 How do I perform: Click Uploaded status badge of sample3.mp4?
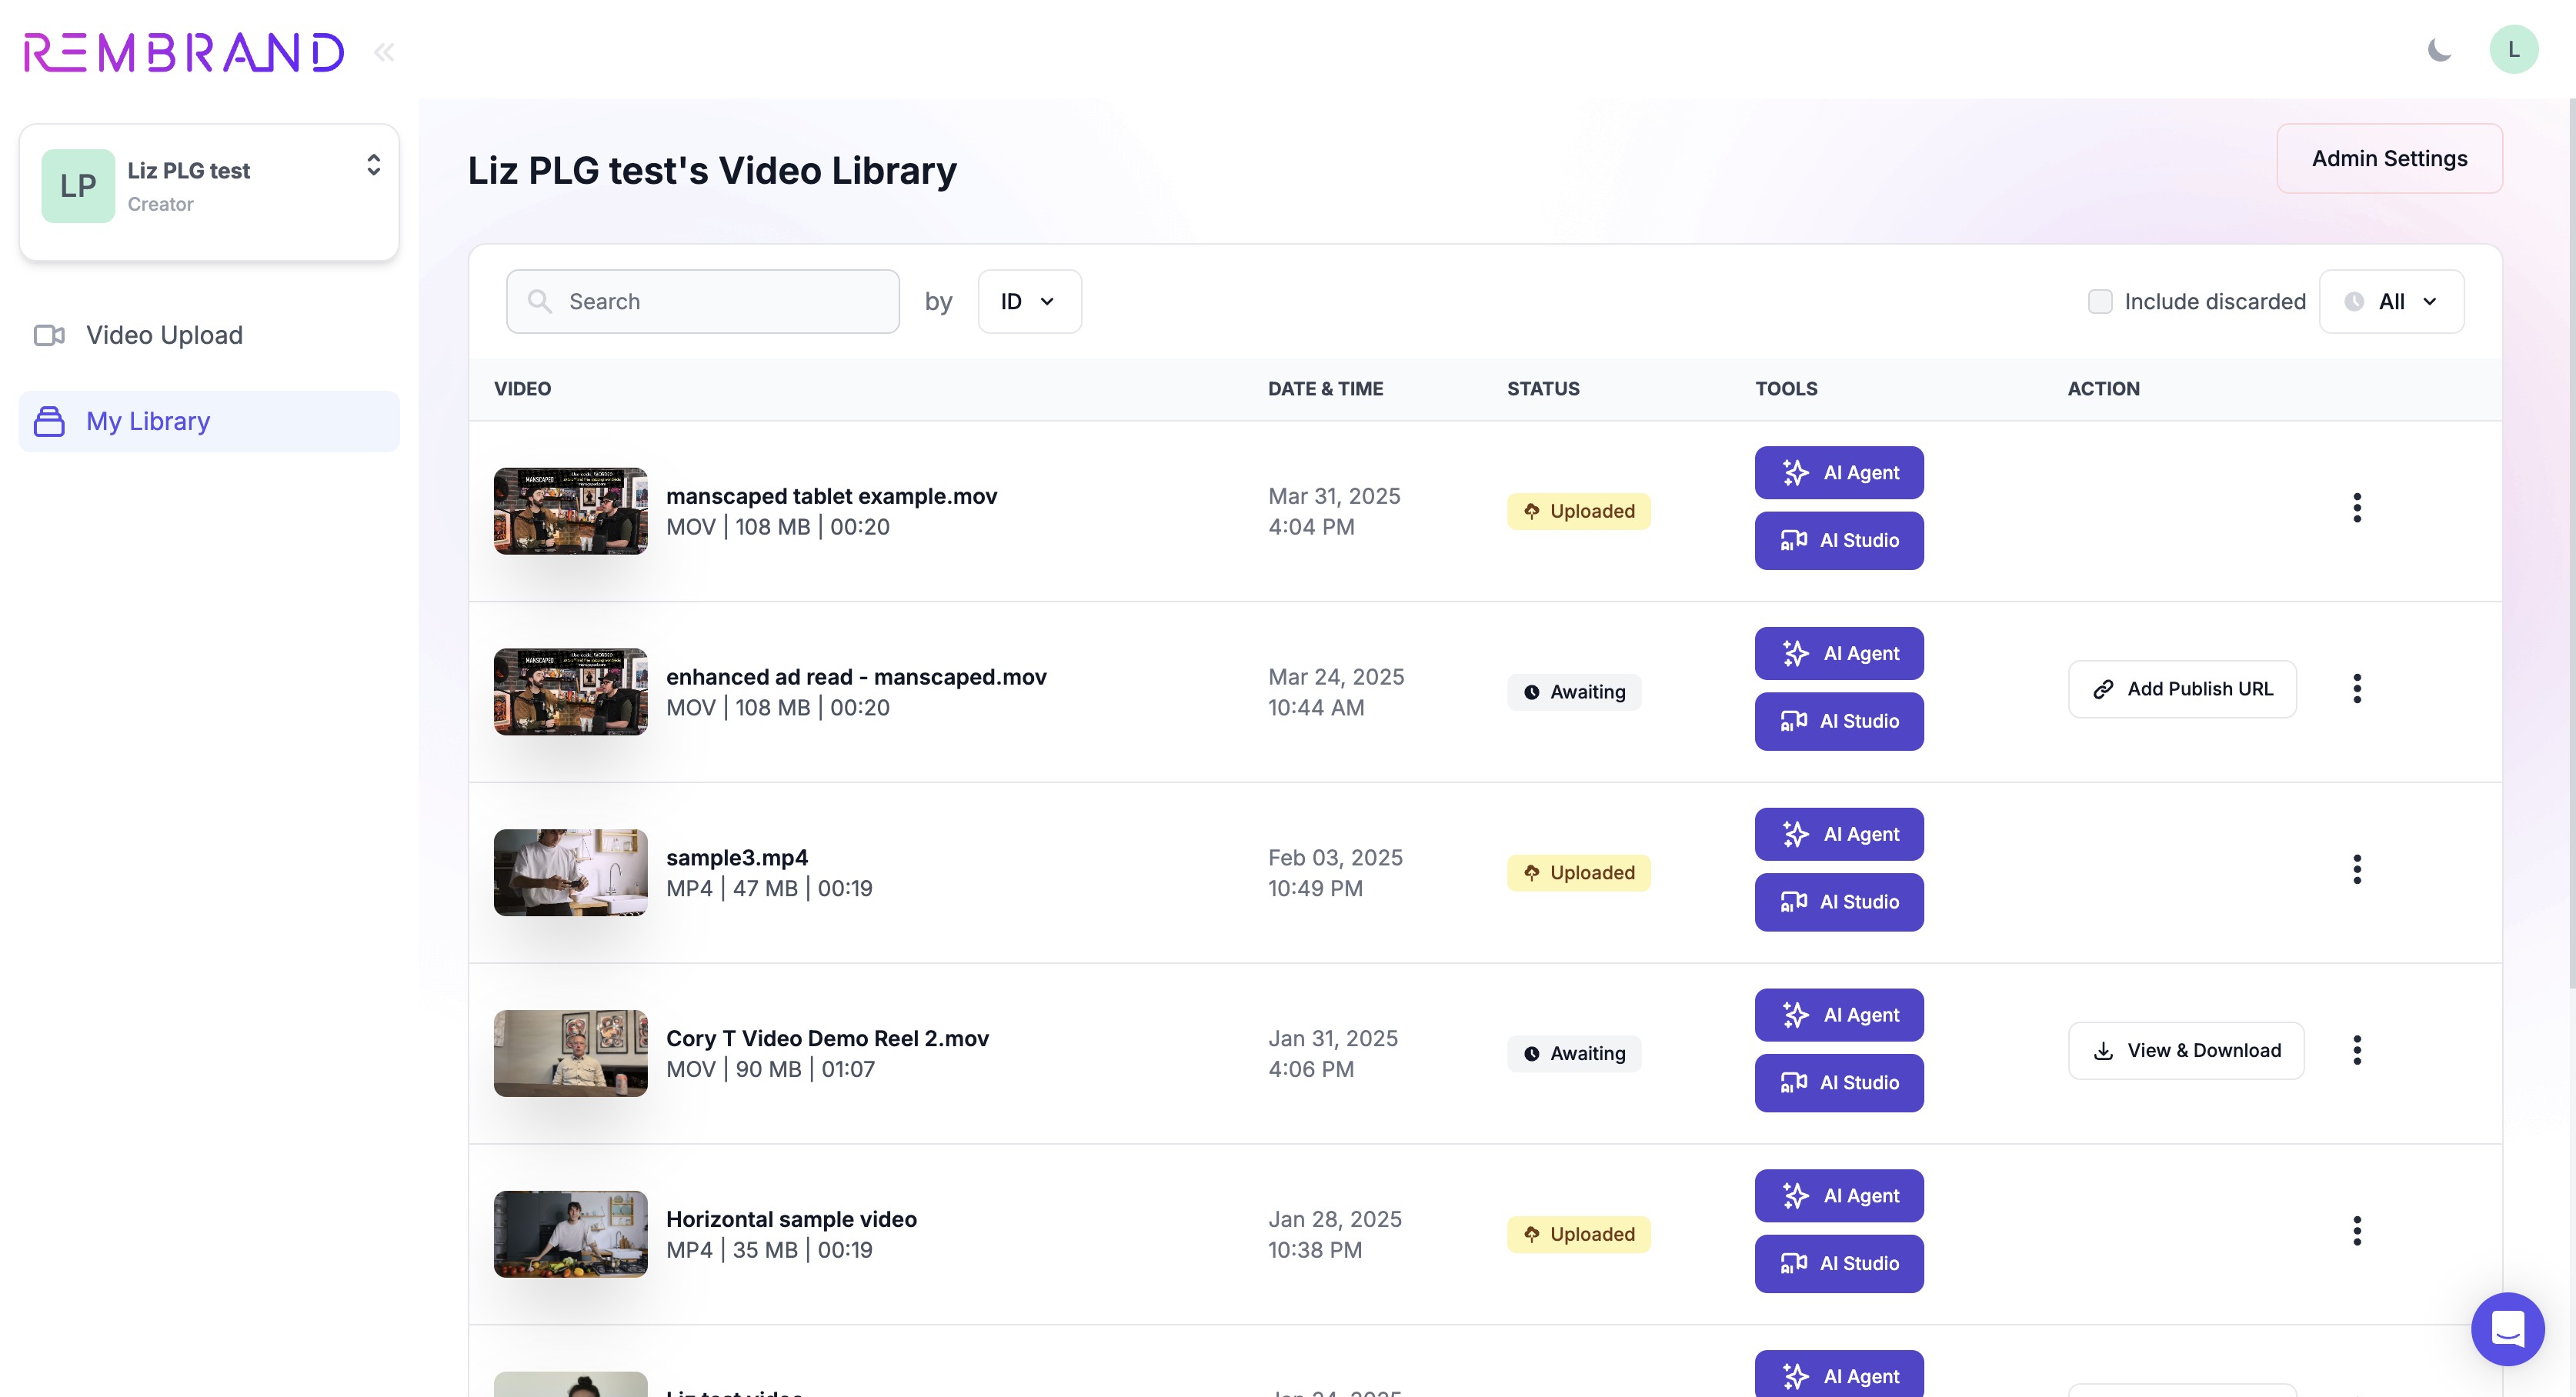pos(1578,873)
